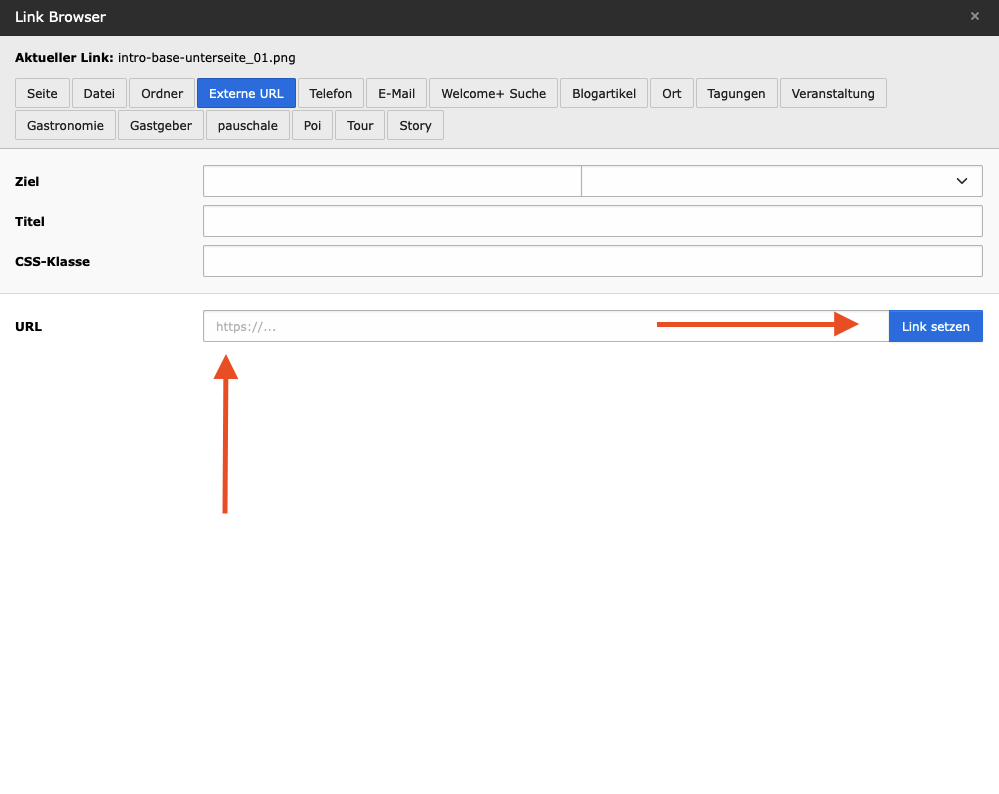Focus the CSS-Klasse input field
The image size is (999, 794).
[x=593, y=261]
